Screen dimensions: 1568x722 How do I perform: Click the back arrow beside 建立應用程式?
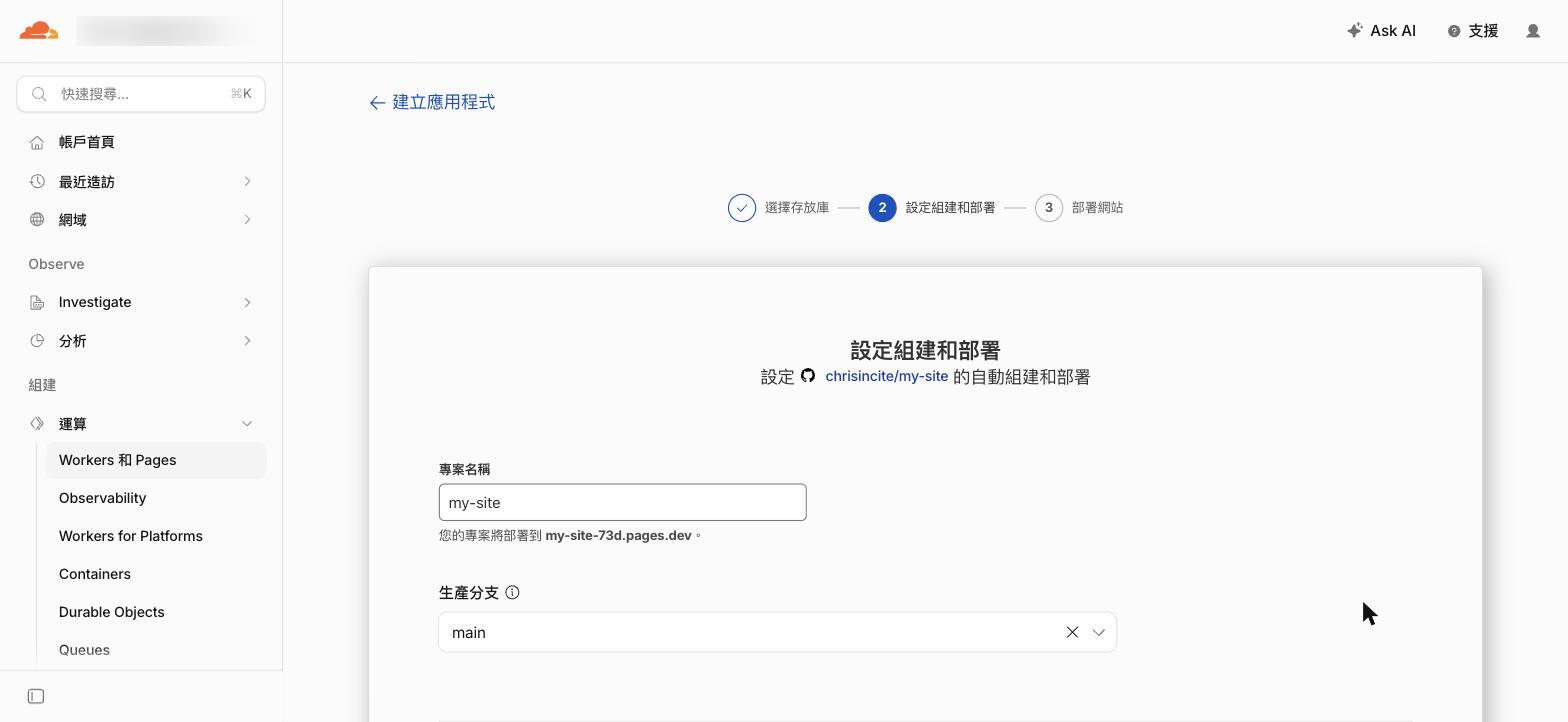pos(377,102)
